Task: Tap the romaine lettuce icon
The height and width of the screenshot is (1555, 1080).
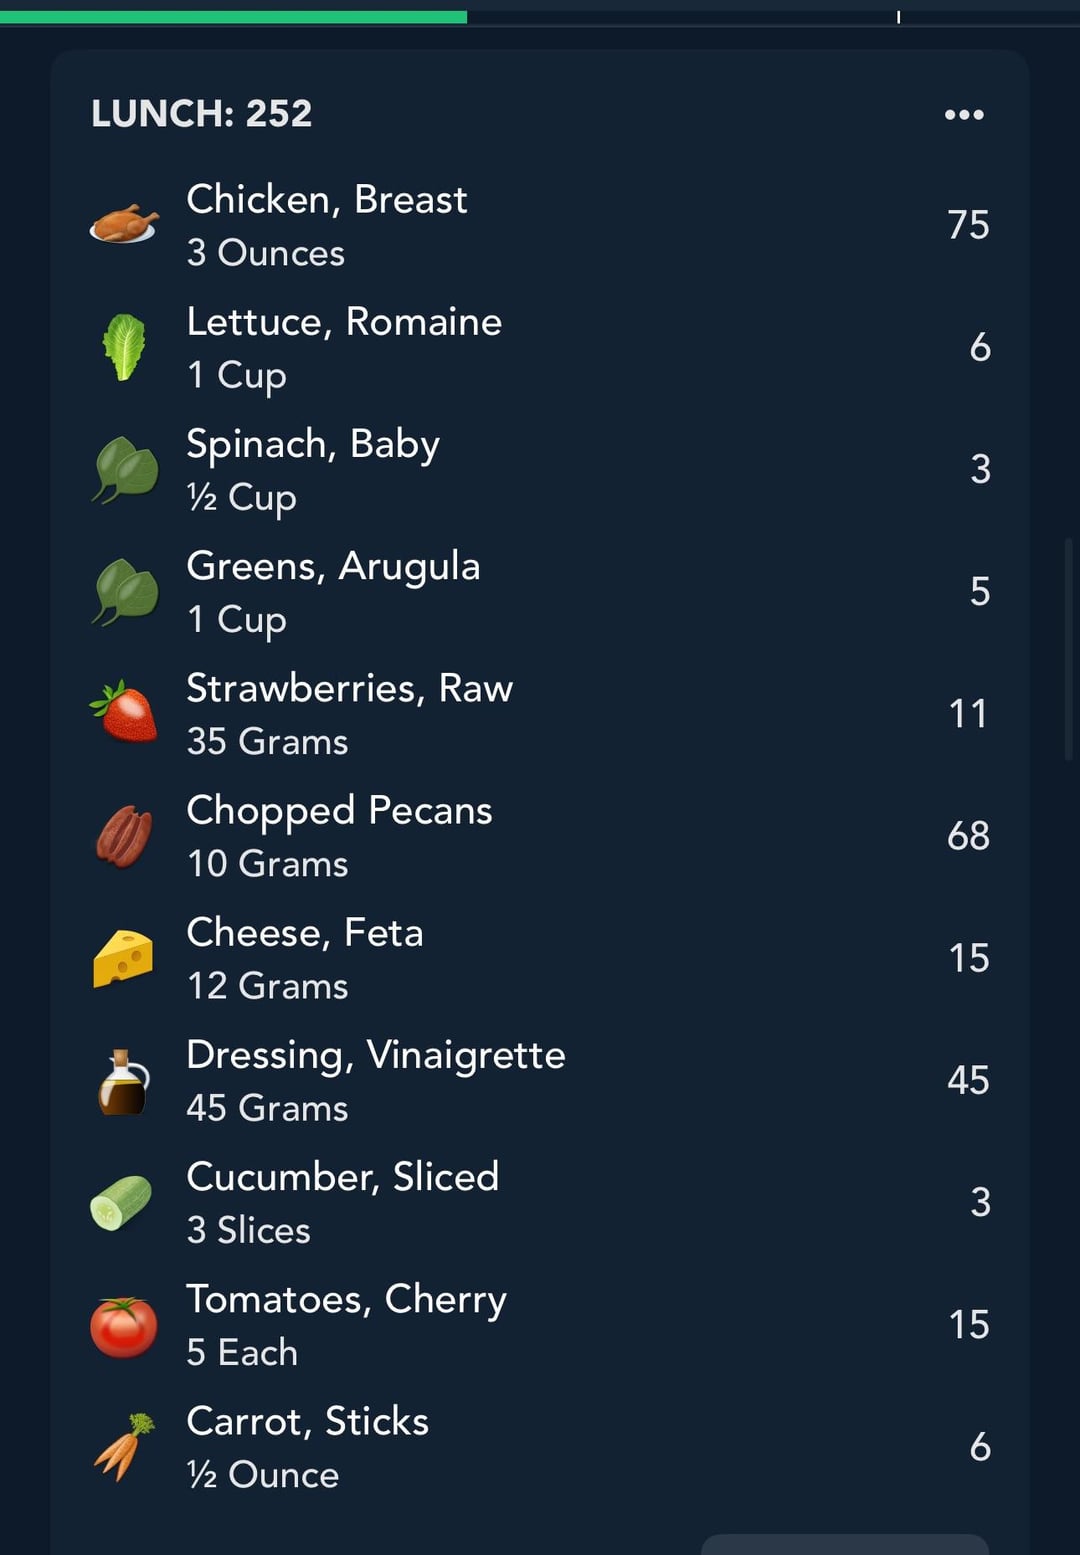Action: click(x=124, y=347)
